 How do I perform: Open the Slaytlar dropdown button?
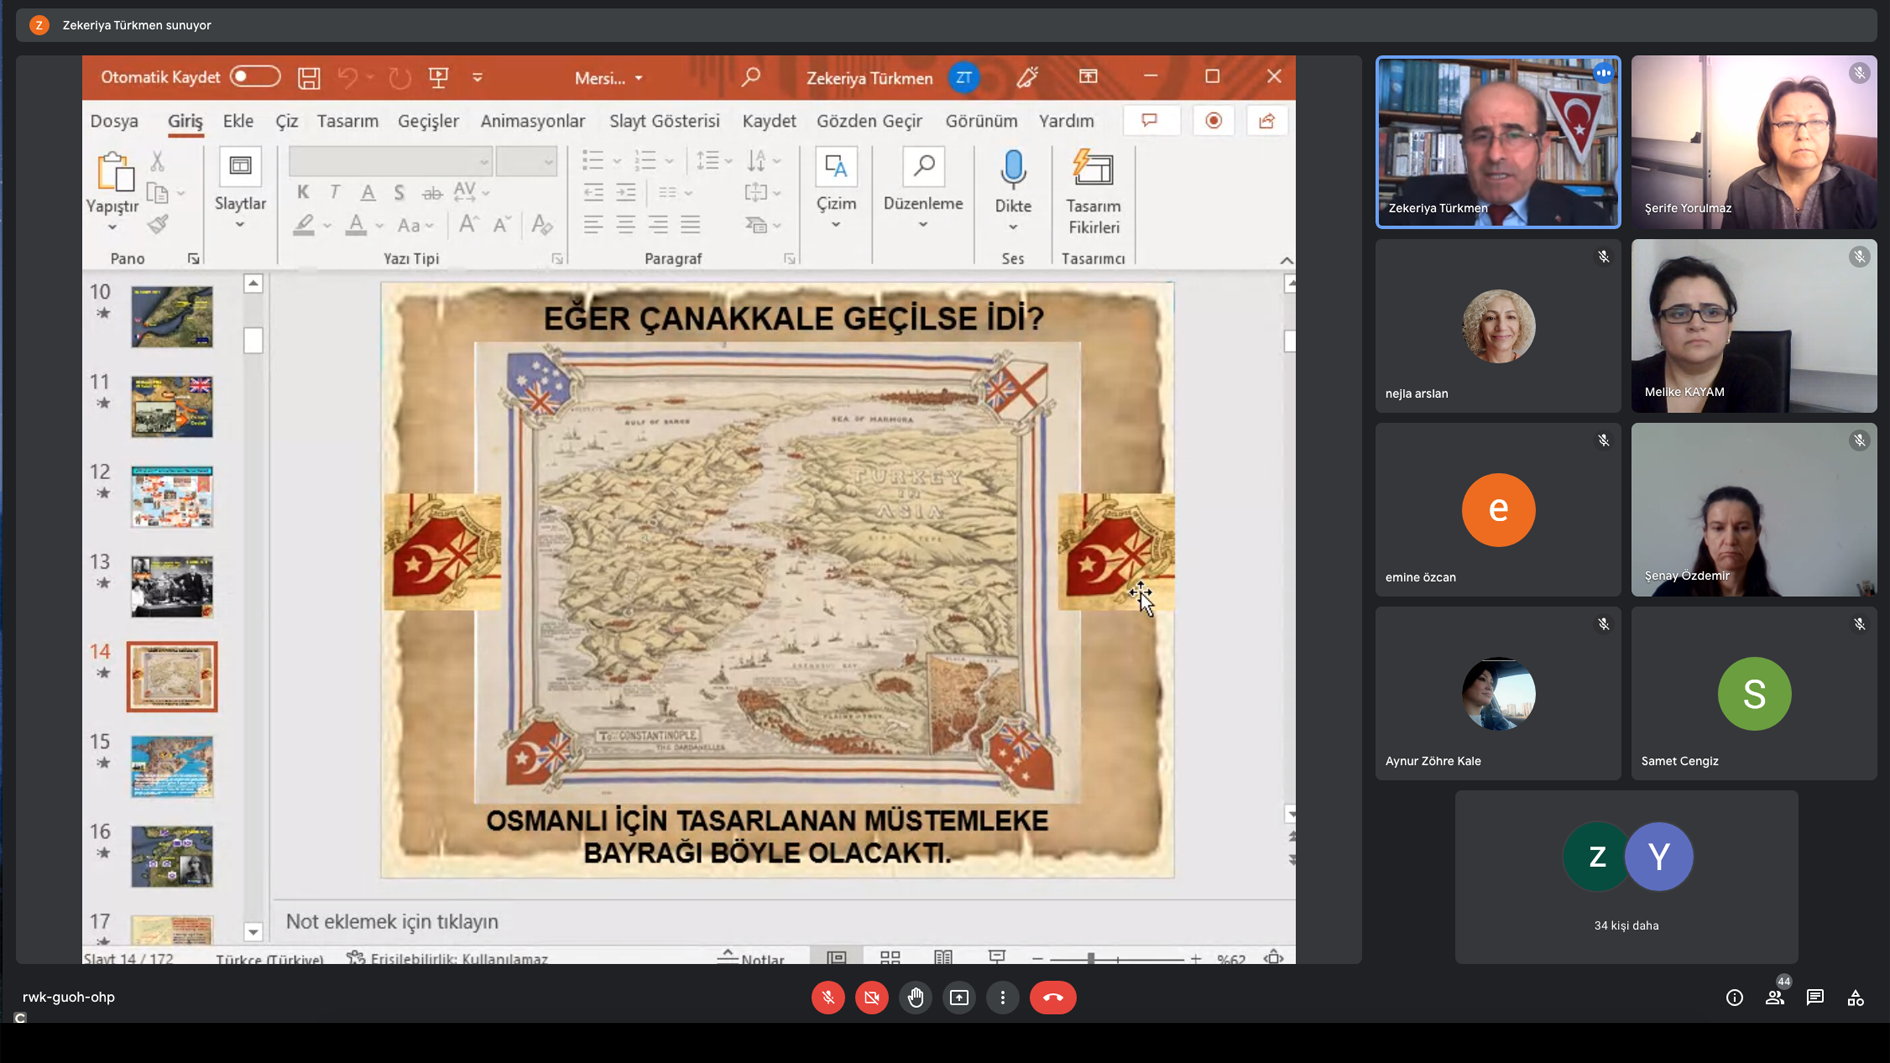(240, 191)
